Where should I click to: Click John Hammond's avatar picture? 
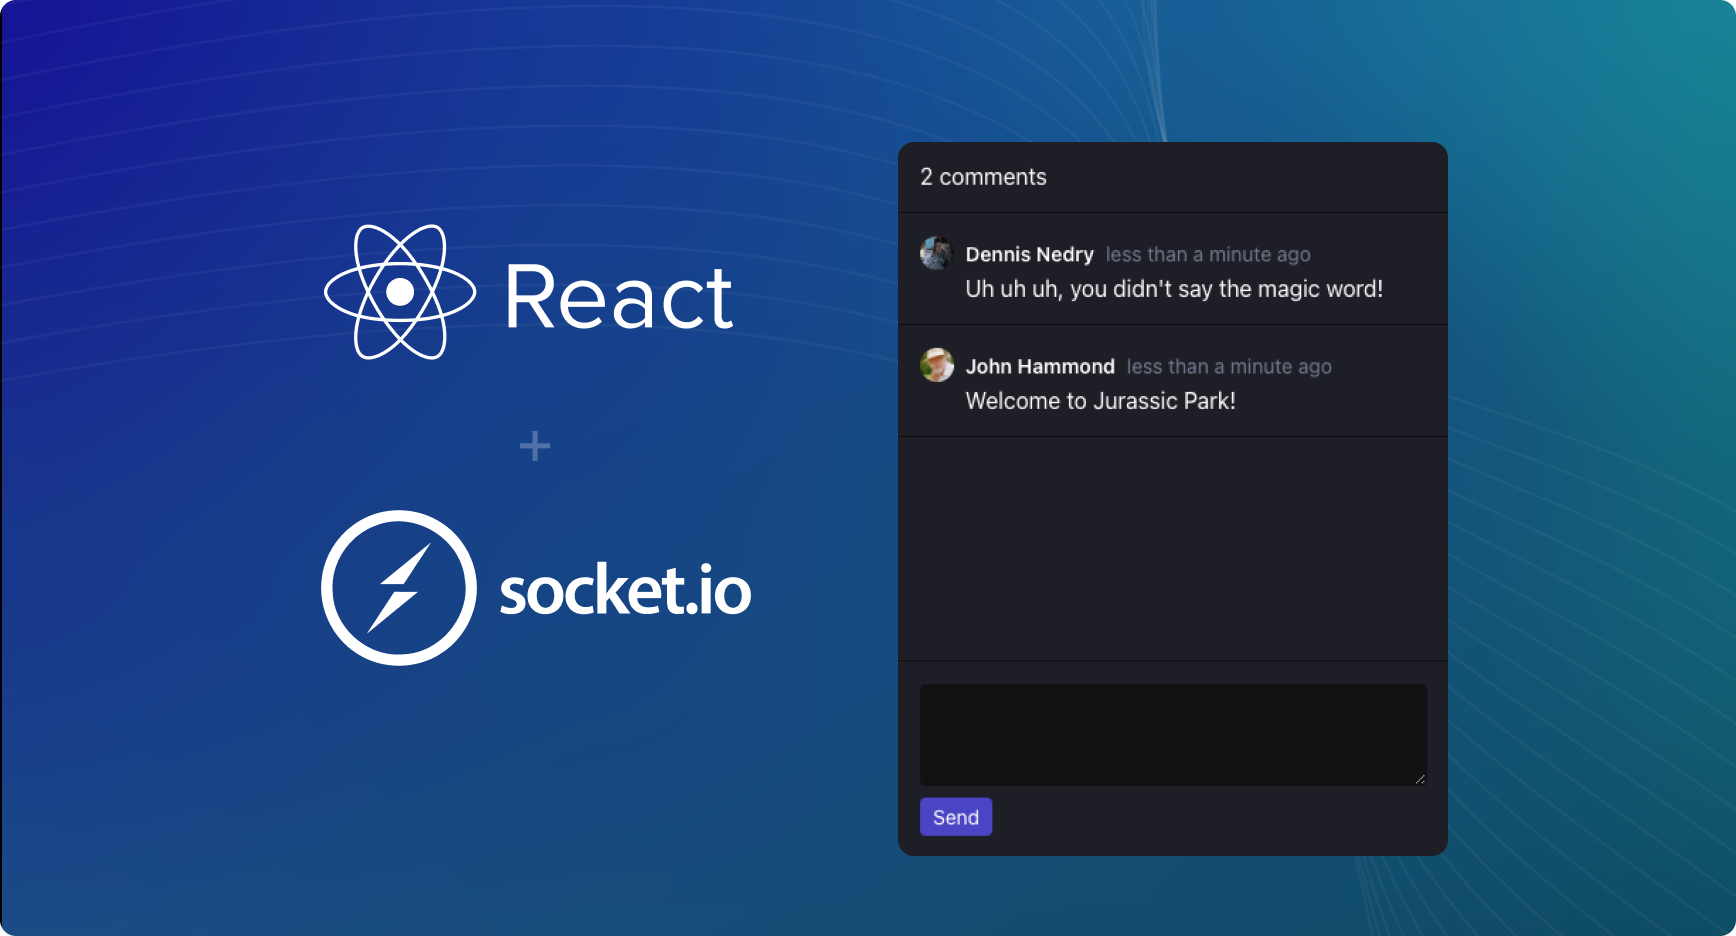(937, 365)
